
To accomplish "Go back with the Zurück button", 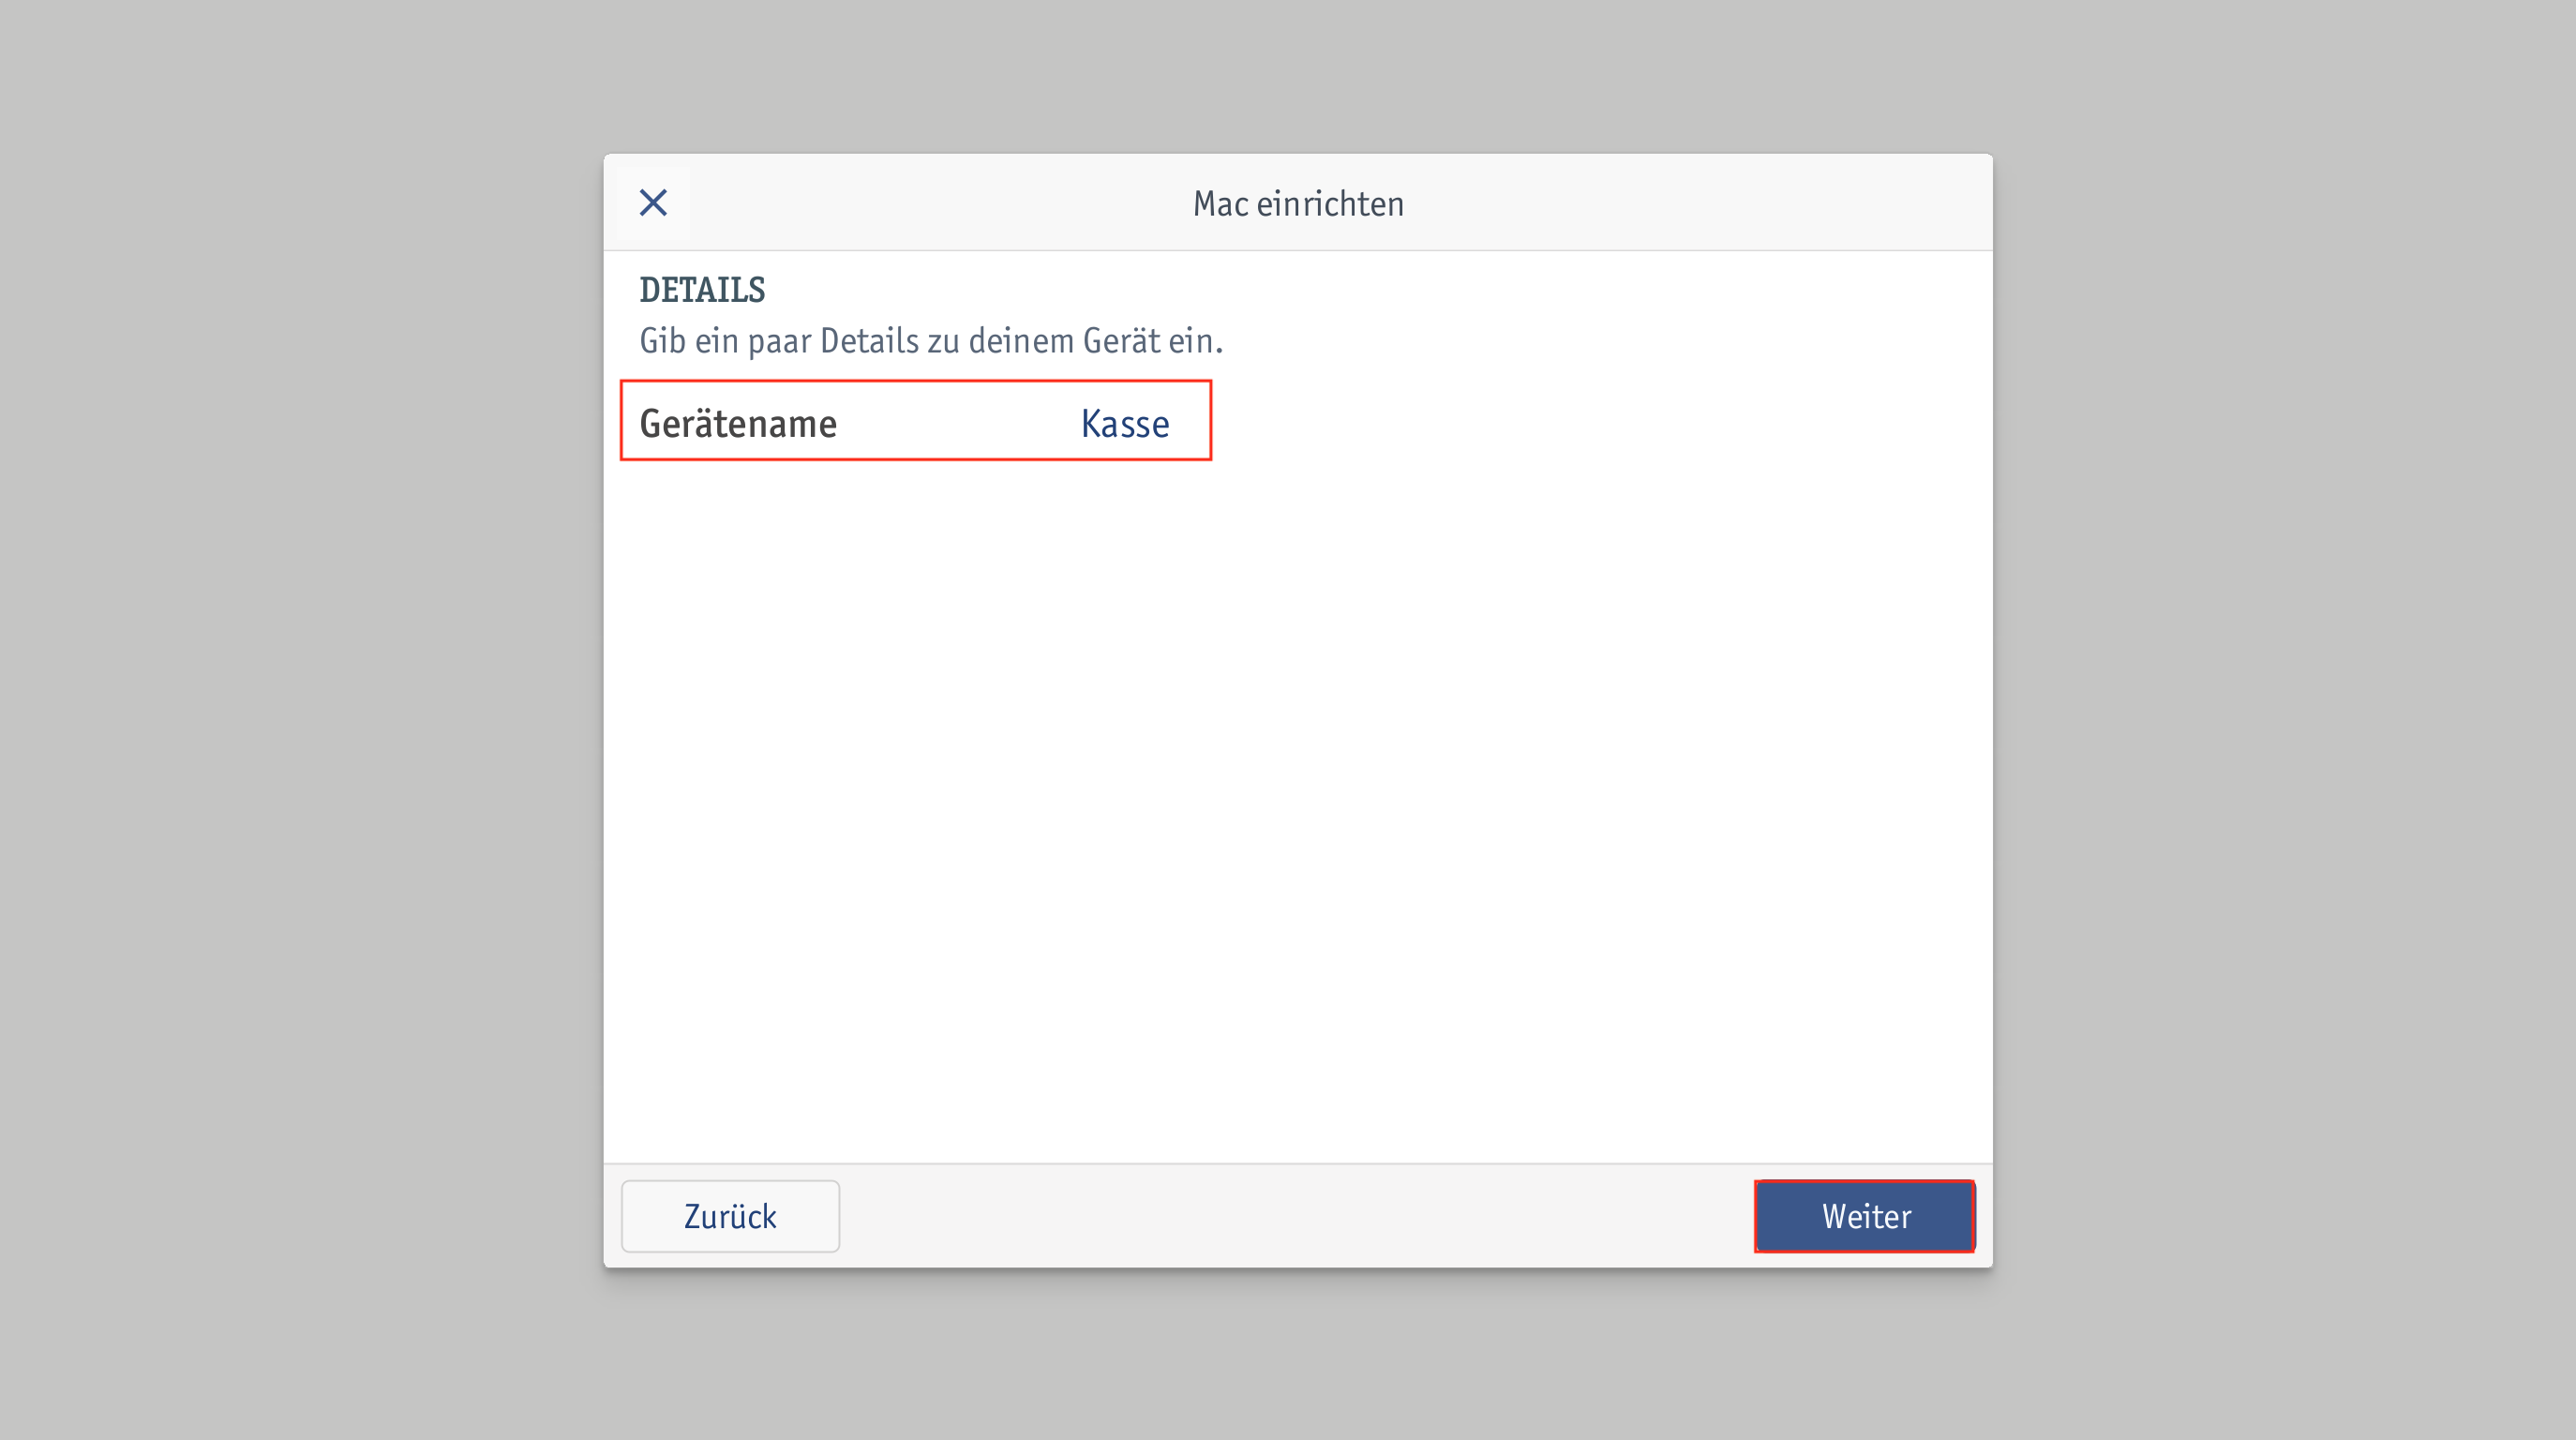I will tap(730, 1216).
